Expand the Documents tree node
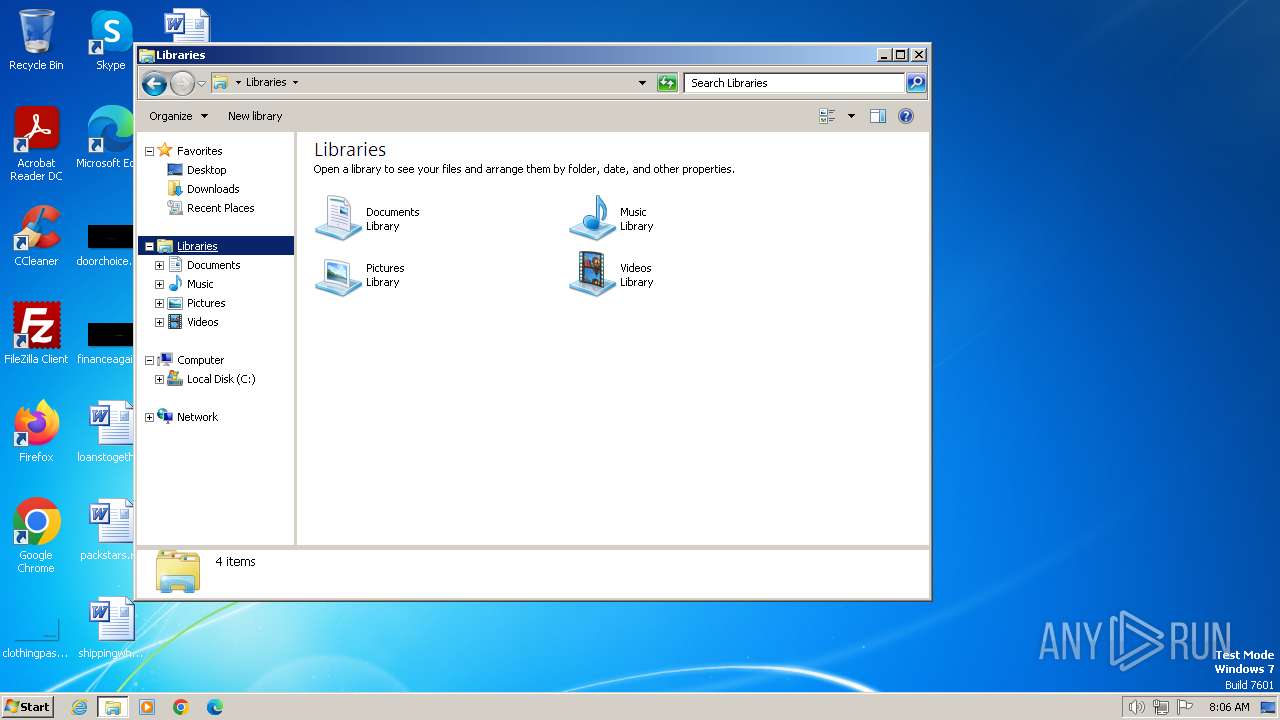Viewport: 1280px width, 720px height. [159, 265]
